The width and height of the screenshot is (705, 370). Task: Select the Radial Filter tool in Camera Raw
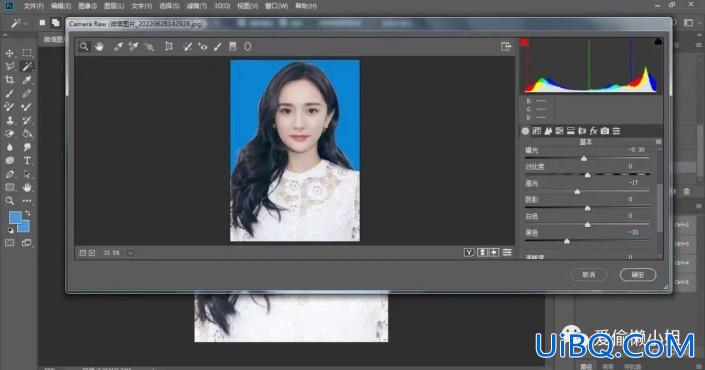[x=248, y=46]
